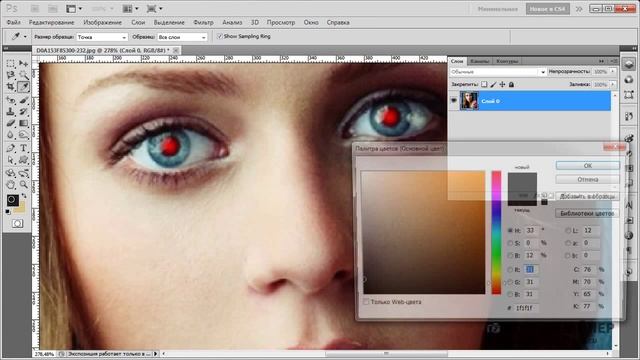Click the Библиотеки цветов button

[x=587, y=213]
